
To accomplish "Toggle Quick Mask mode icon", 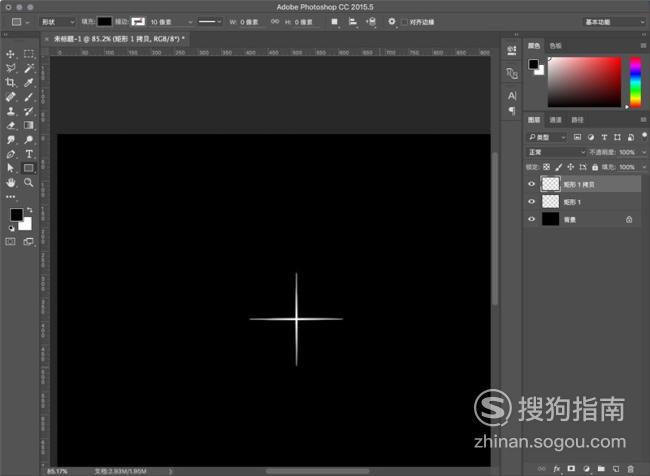I will (10, 241).
